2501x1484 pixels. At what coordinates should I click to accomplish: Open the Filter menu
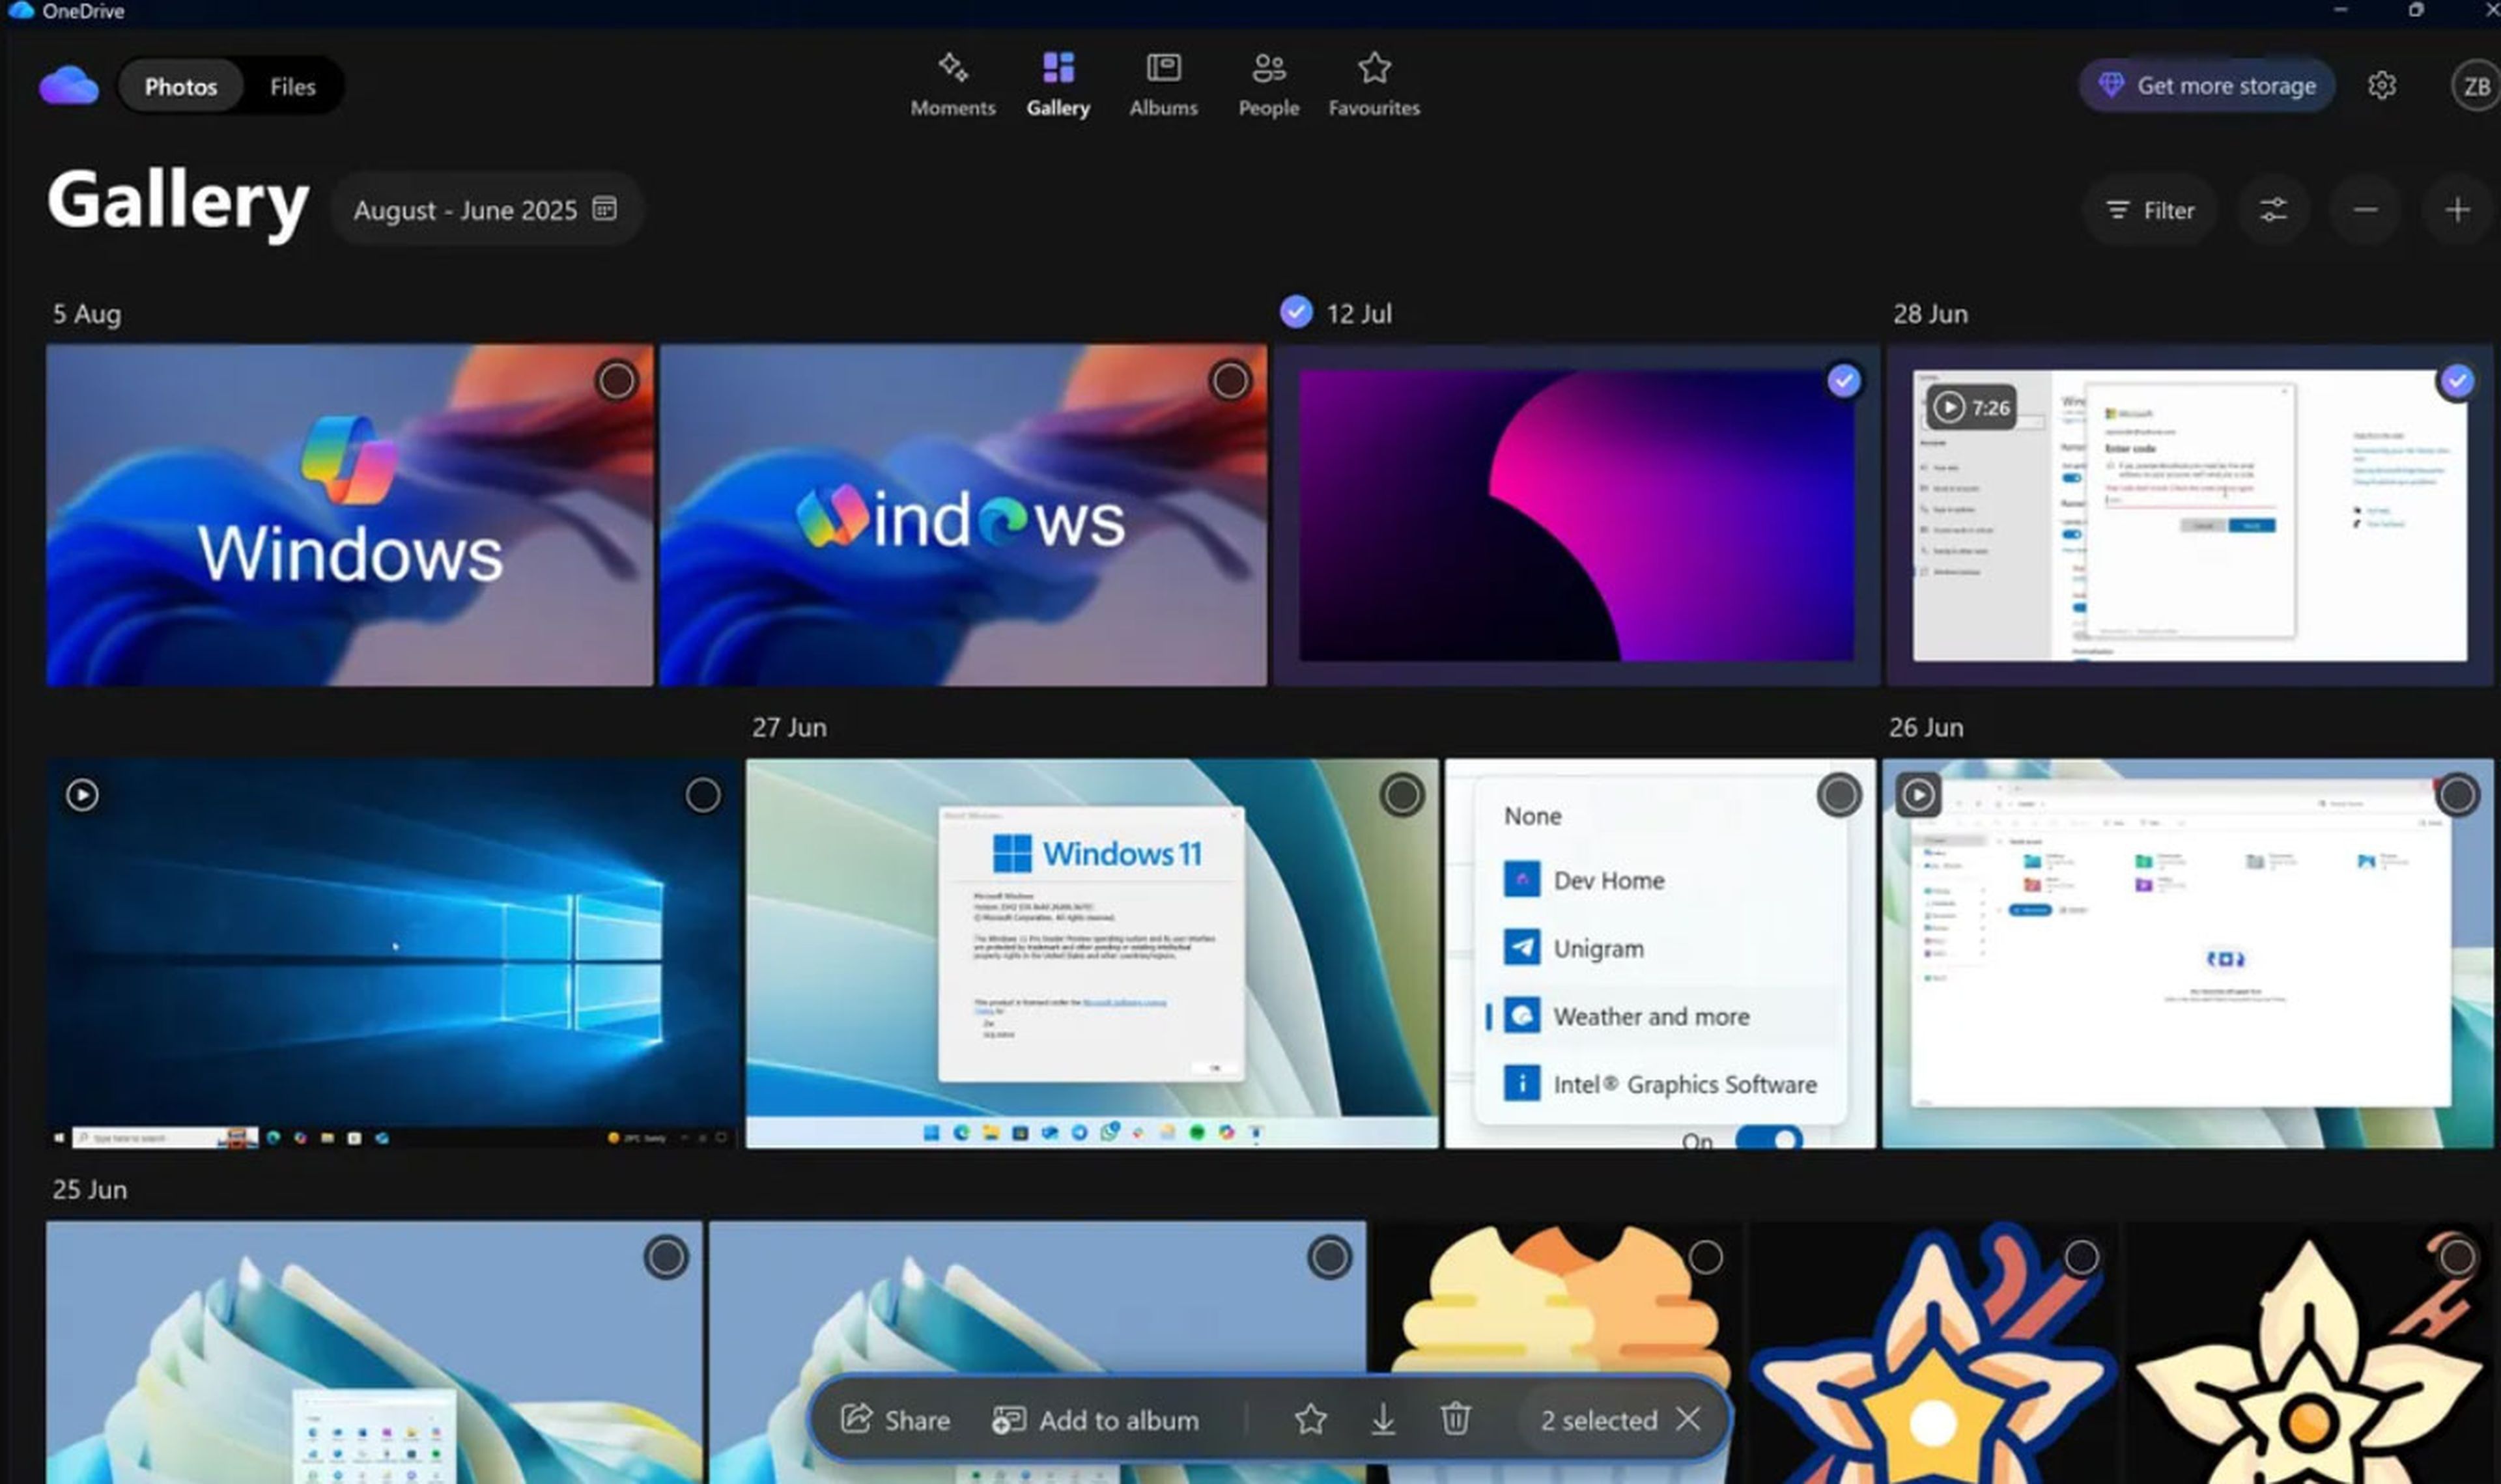(x=2150, y=210)
